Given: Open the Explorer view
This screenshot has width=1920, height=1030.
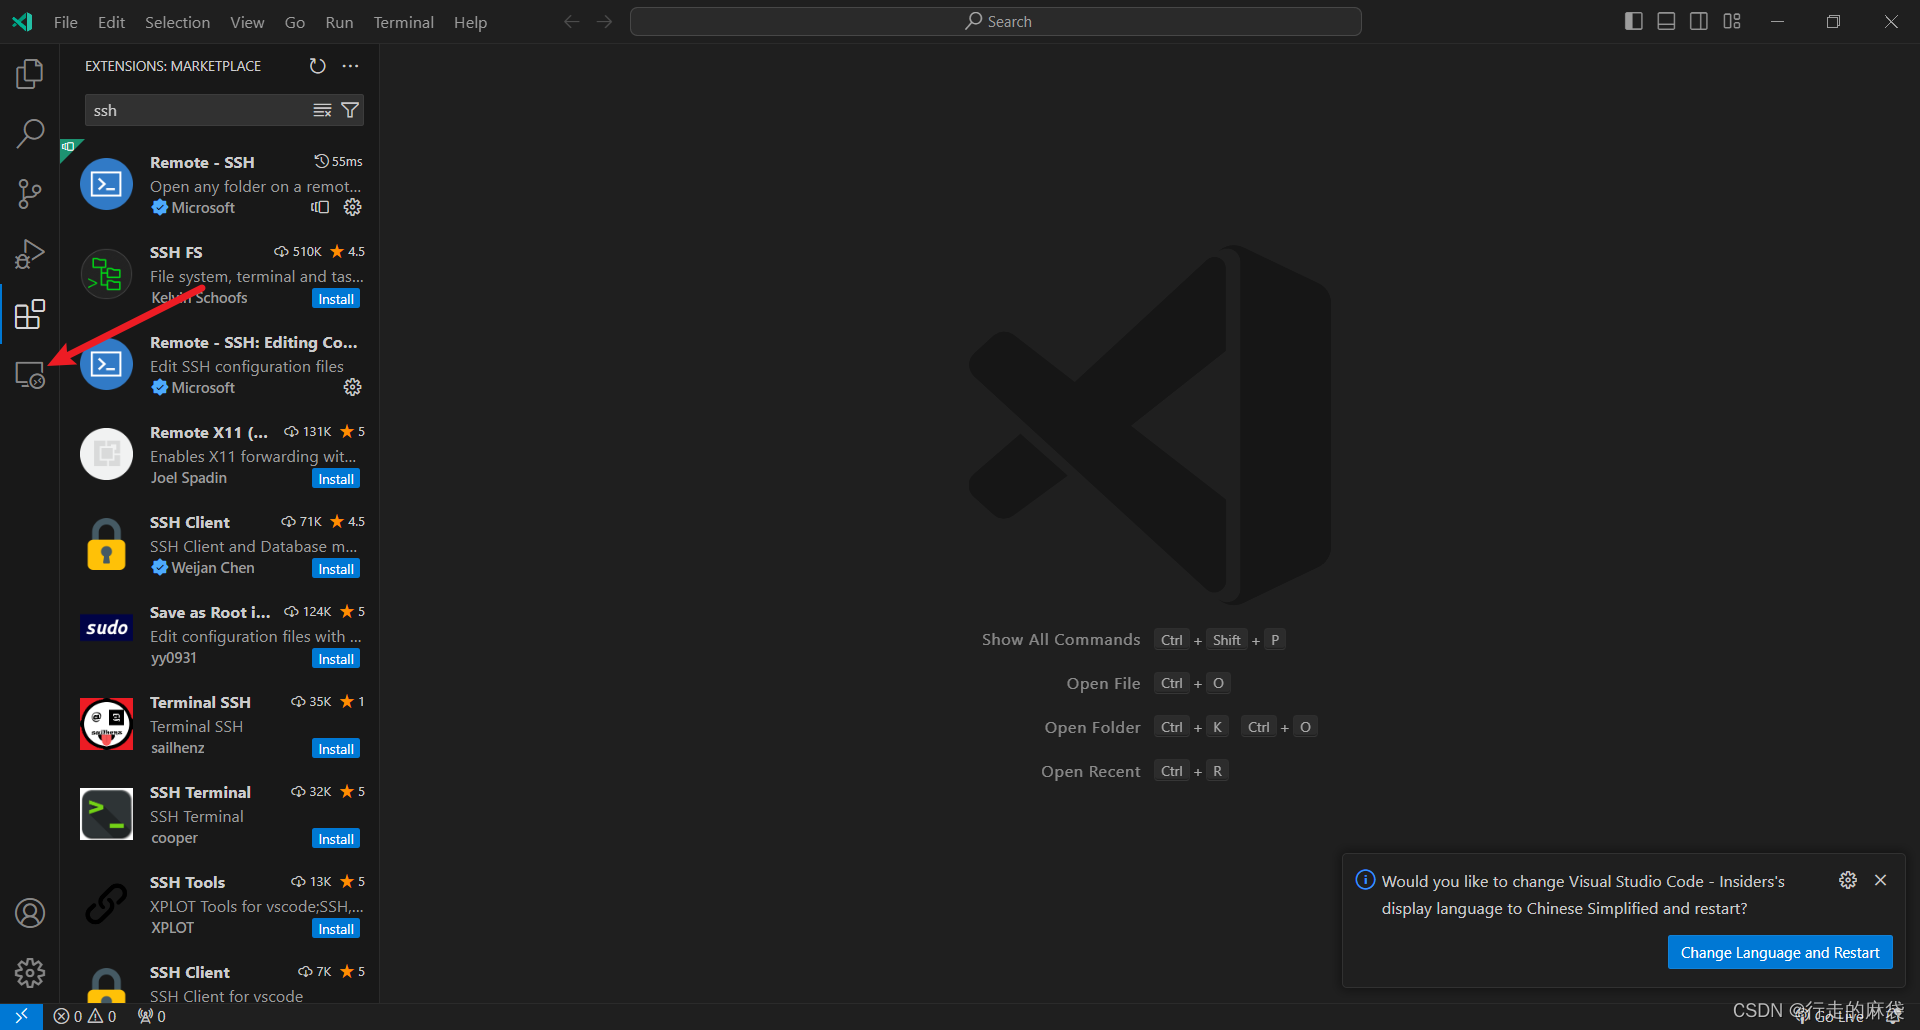Looking at the screenshot, I should click(x=30, y=74).
